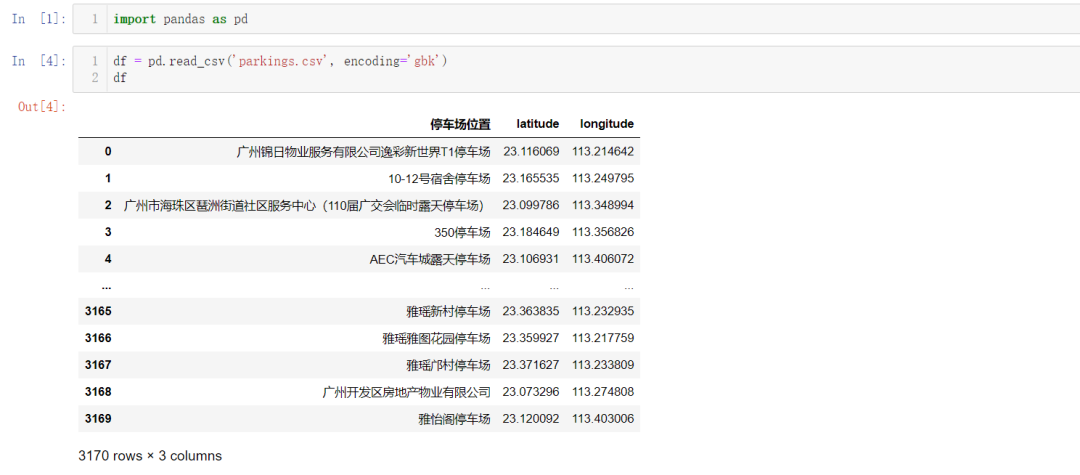Click the 雅怡阁停车场 cell
The image size is (1080, 475).
tap(455, 419)
